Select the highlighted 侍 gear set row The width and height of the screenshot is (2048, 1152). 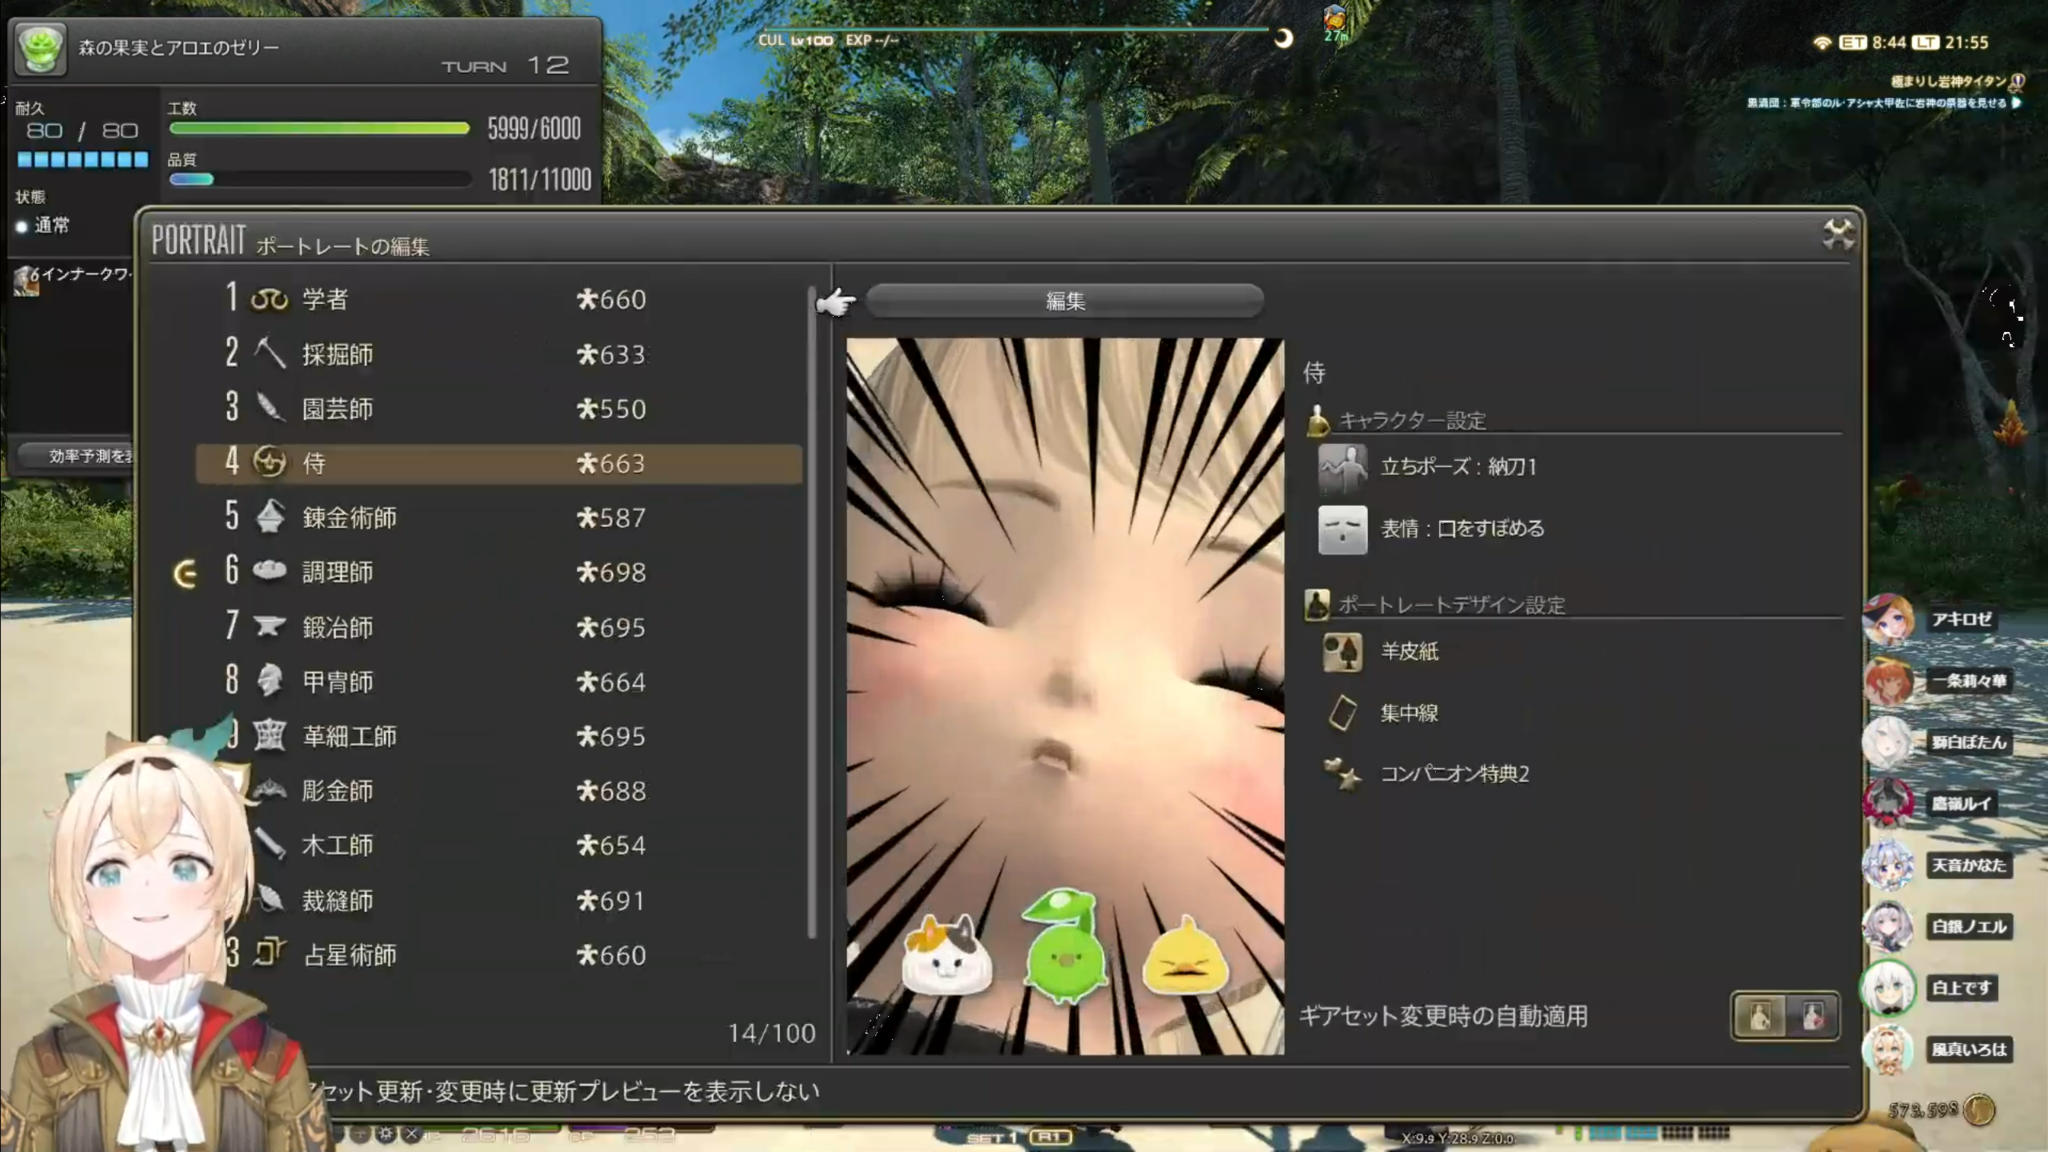pyautogui.click(x=499, y=463)
